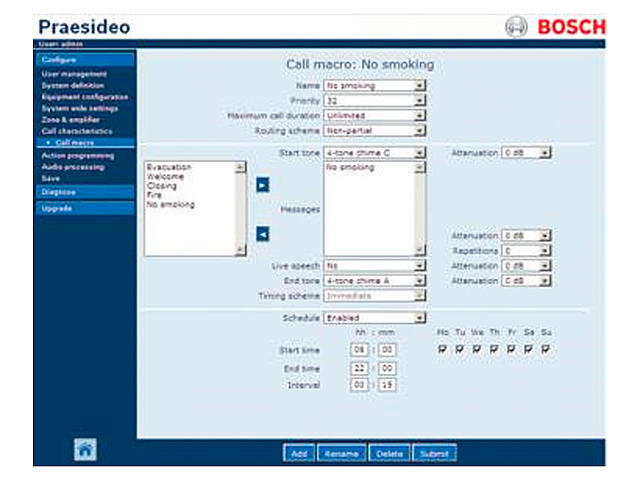Open Zone & amplifier in the sidebar

click(70, 120)
